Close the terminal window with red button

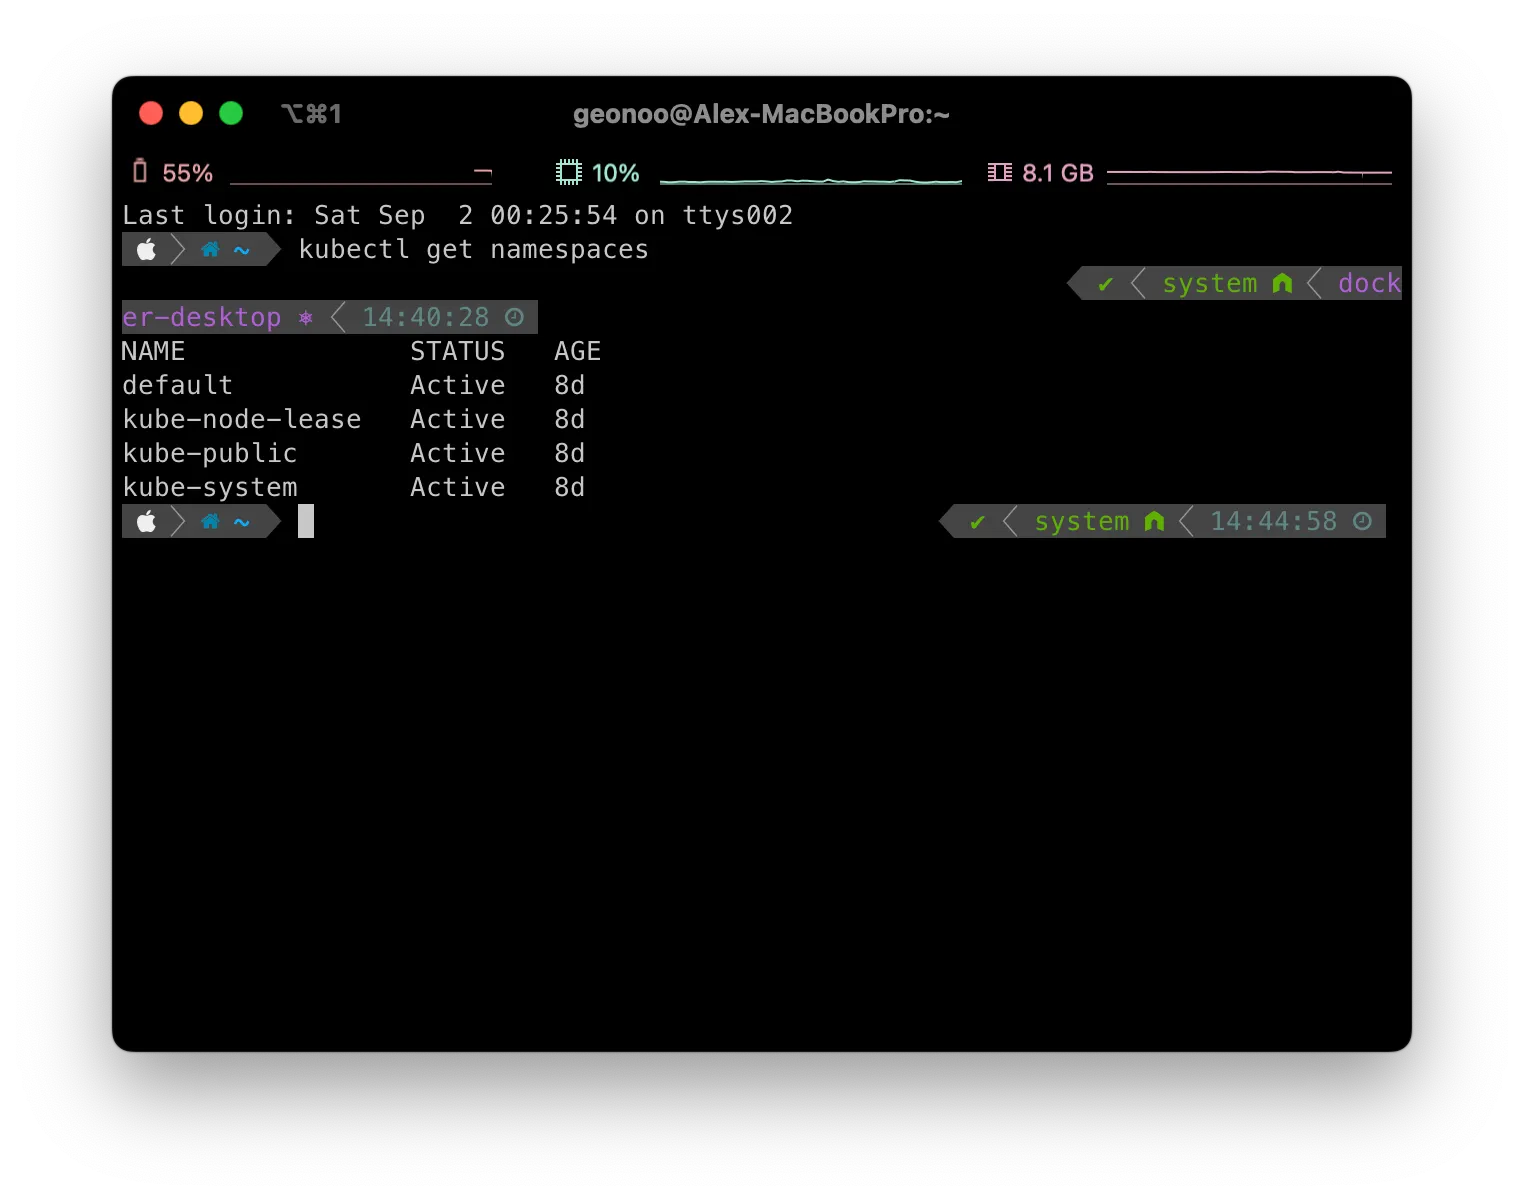pyautogui.click(x=151, y=113)
